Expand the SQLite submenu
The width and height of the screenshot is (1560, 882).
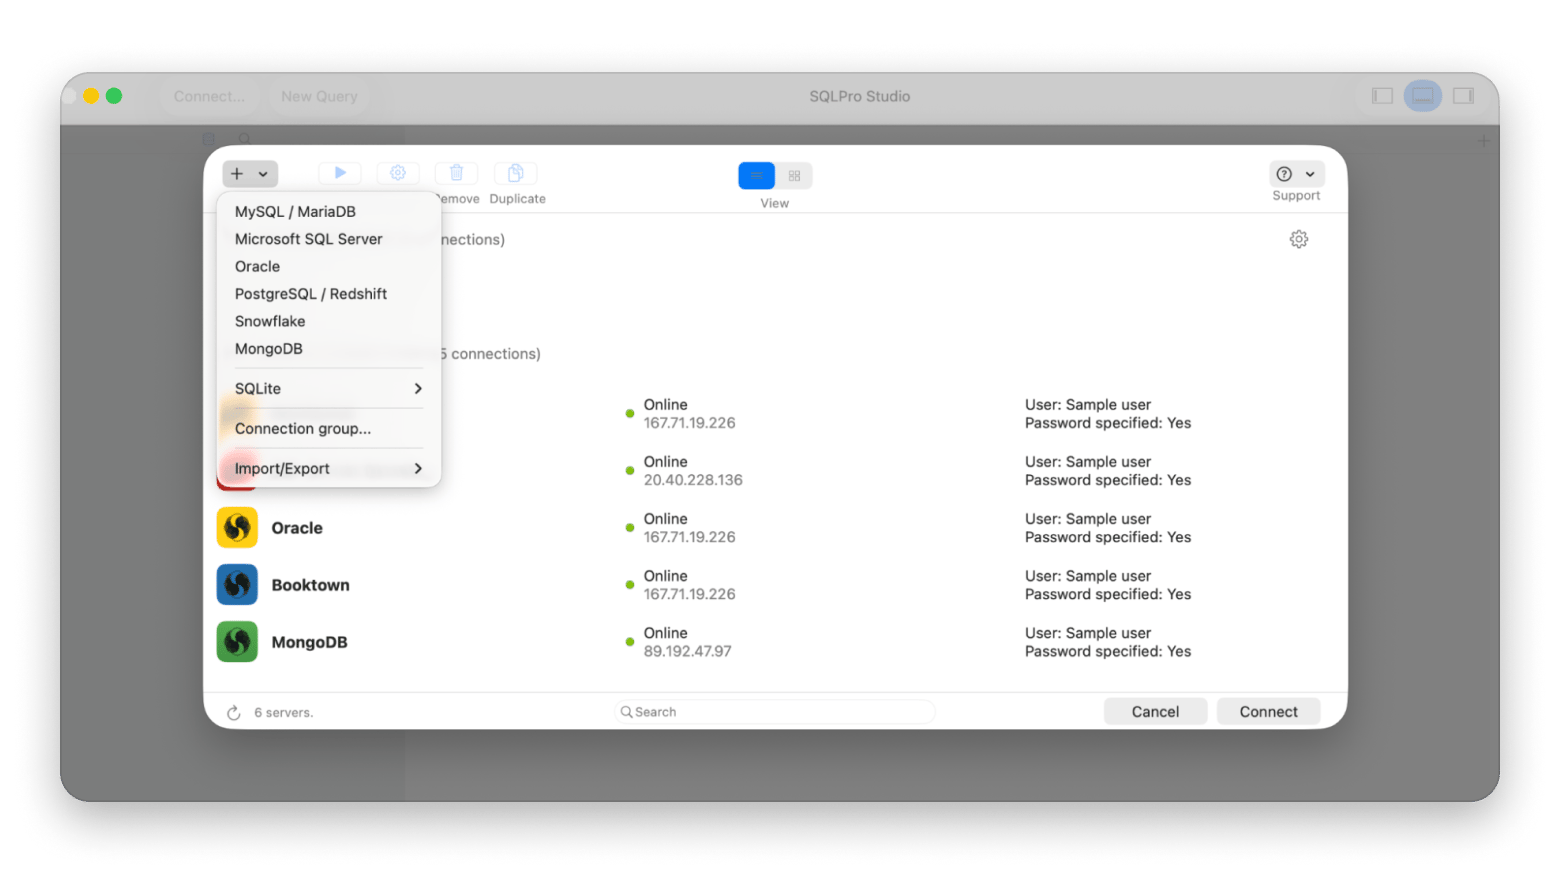click(328, 388)
